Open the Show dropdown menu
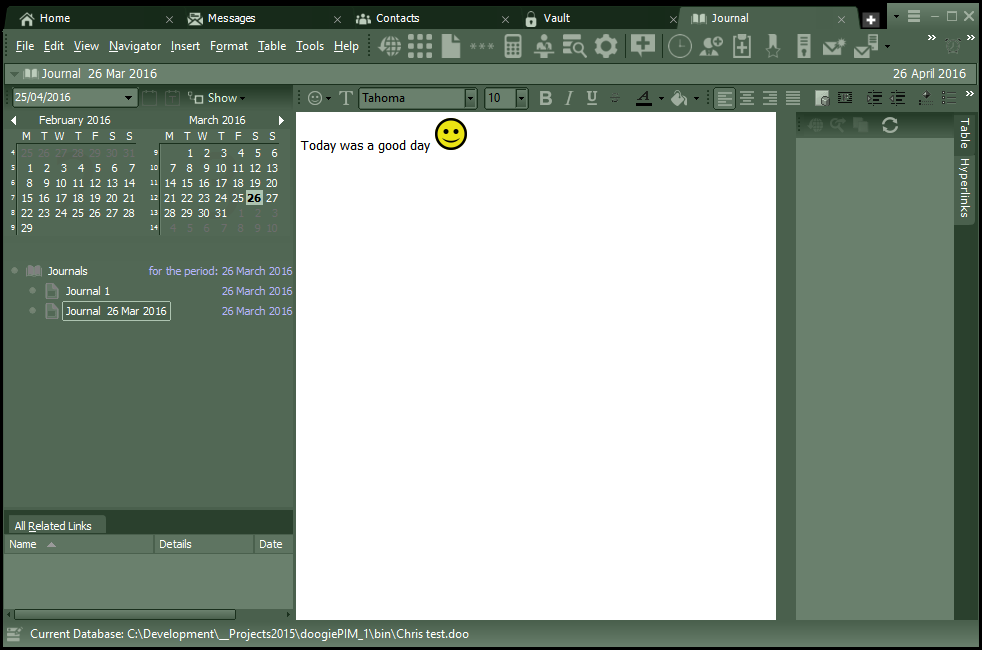982x650 pixels. click(225, 98)
